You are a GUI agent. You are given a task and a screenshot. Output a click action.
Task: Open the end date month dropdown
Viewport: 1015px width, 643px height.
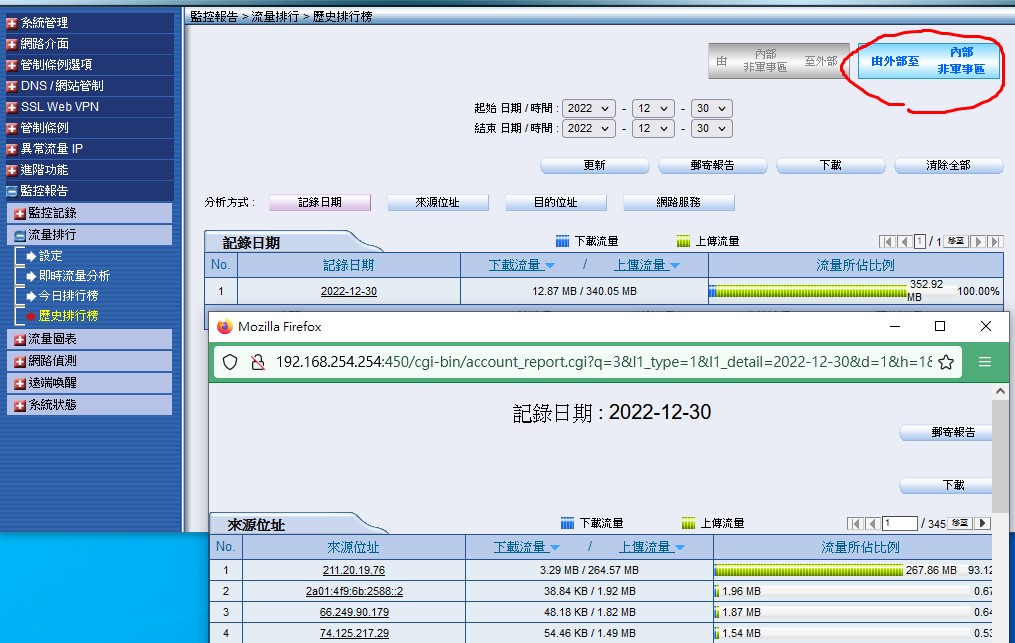pyautogui.click(x=654, y=129)
